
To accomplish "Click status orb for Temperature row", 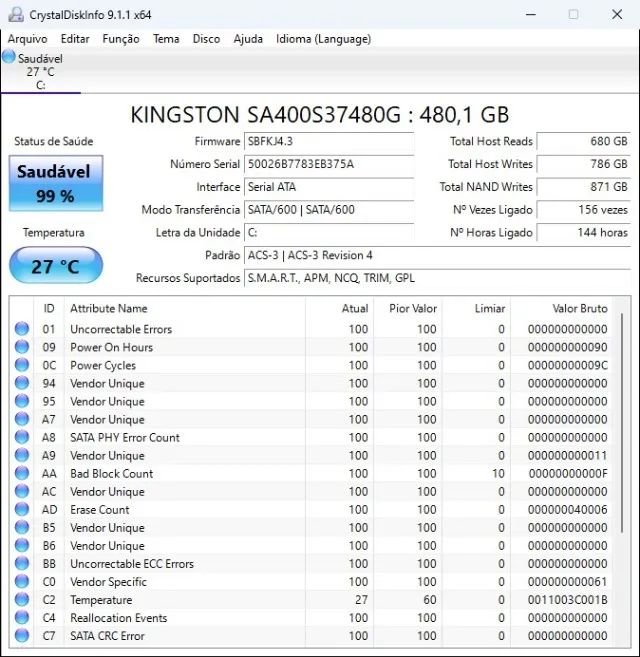I will [22, 599].
